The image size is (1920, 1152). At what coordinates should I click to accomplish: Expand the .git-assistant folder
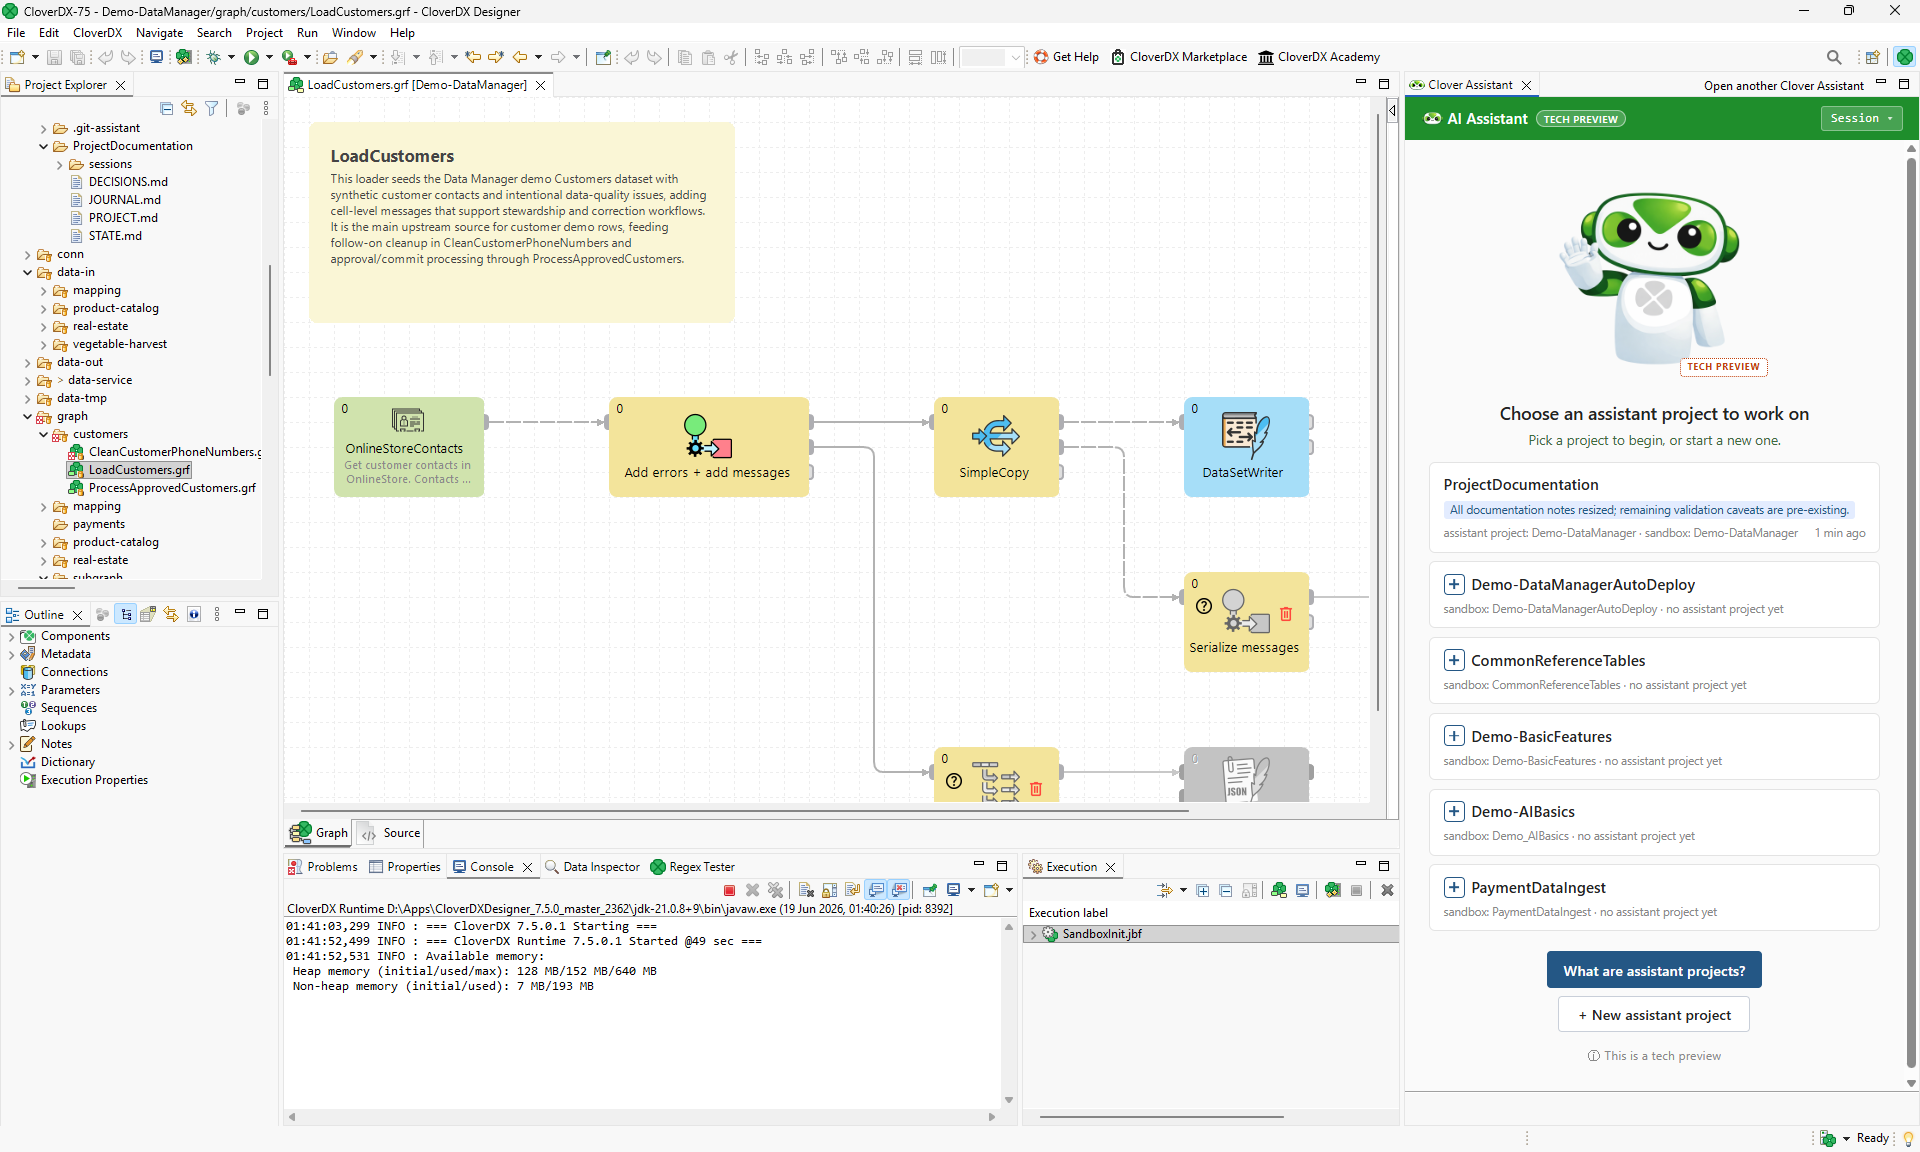click(43, 128)
